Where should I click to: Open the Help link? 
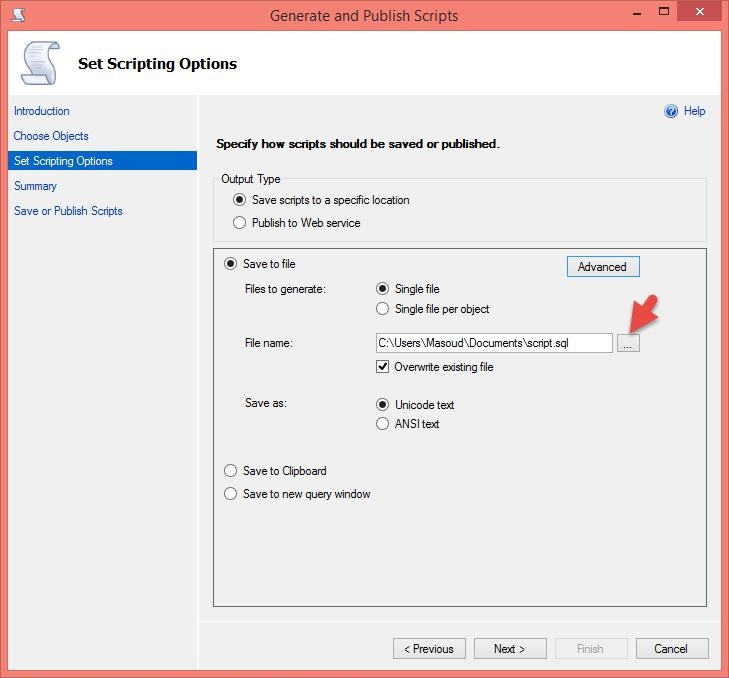(694, 111)
